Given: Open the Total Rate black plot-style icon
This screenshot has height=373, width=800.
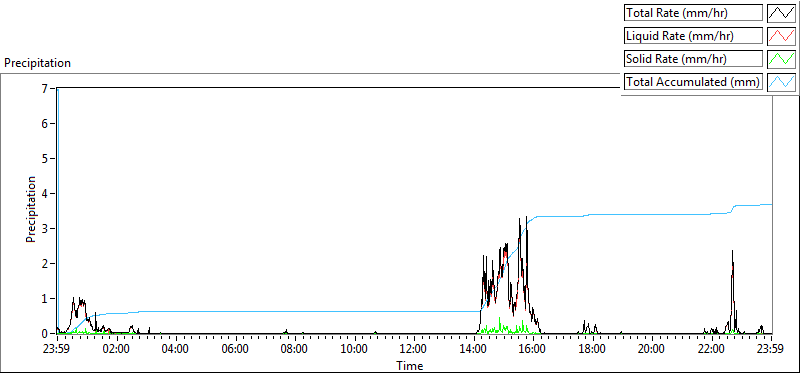Looking at the screenshot, I should (x=781, y=13).
